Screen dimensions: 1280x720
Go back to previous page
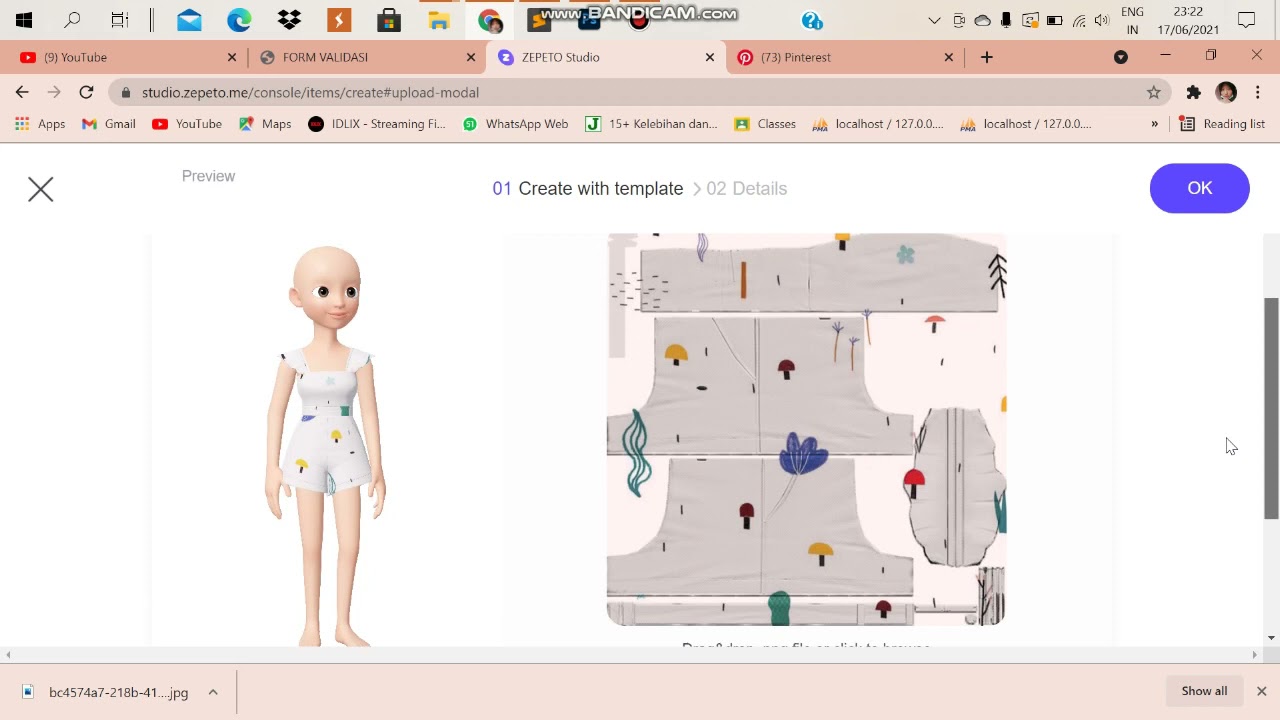(x=22, y=92)
